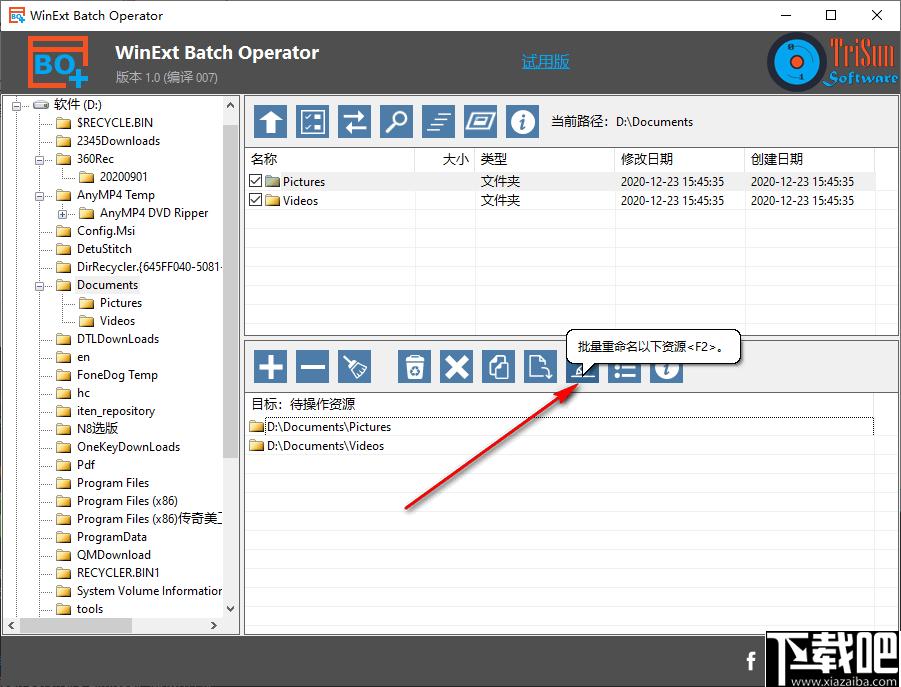This screenshot has width=901, height=687.
Task: Select QMDownload in folder tree
Action: (114, 555)
